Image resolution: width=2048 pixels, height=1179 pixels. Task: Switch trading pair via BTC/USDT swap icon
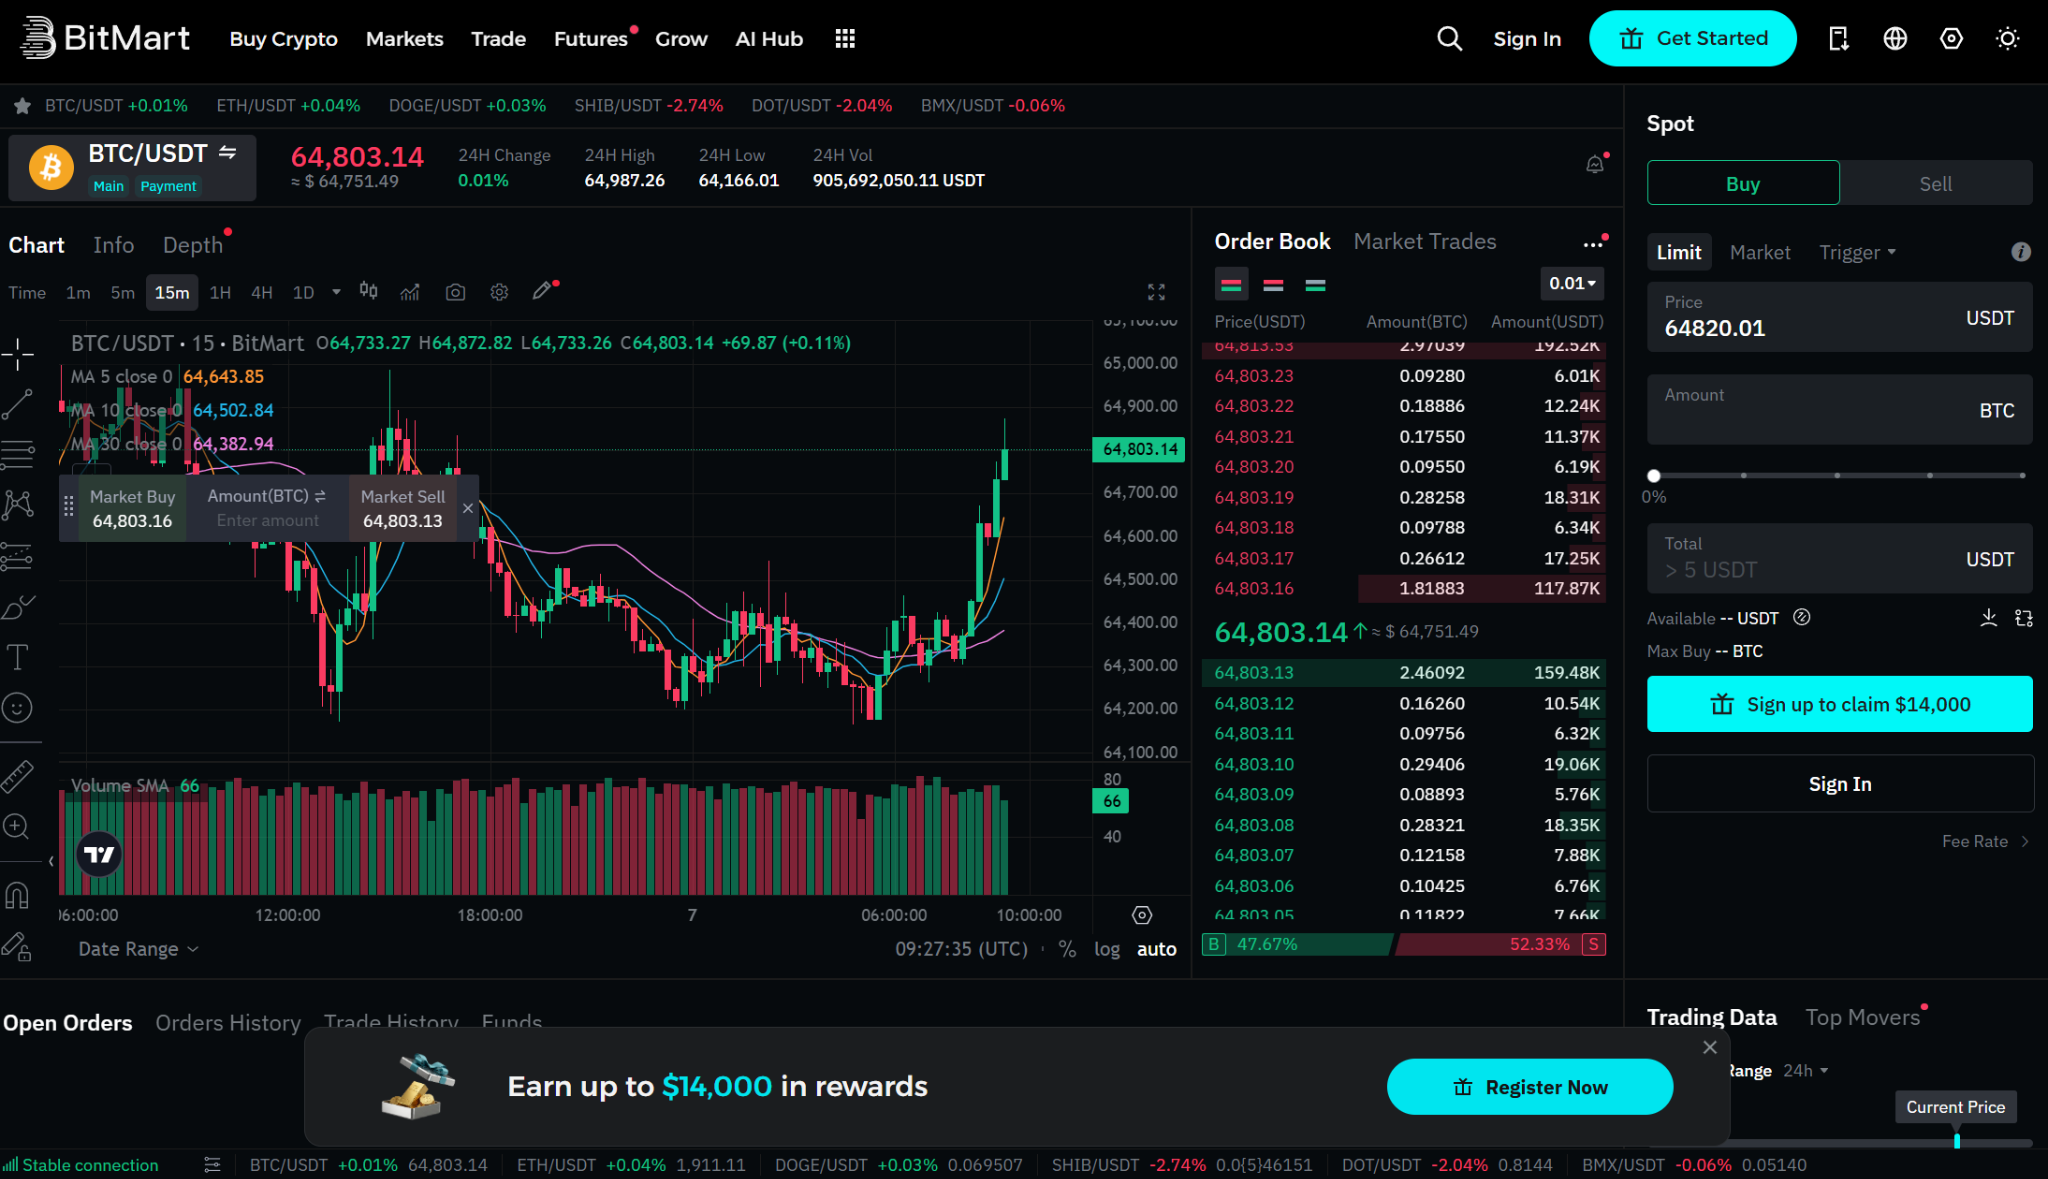point(228,153)
